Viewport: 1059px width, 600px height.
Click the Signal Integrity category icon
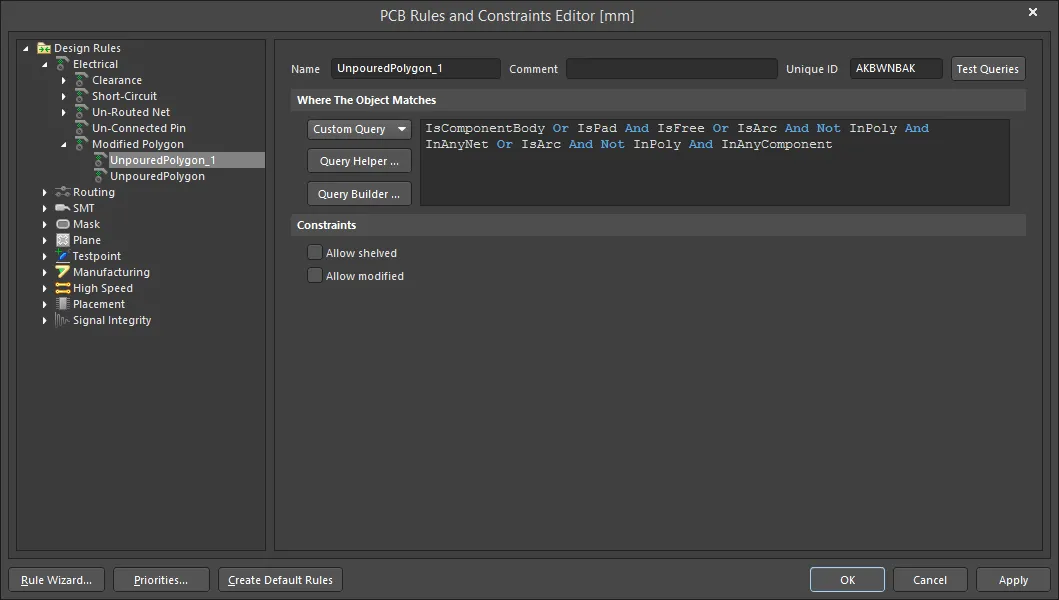(63, 320)
